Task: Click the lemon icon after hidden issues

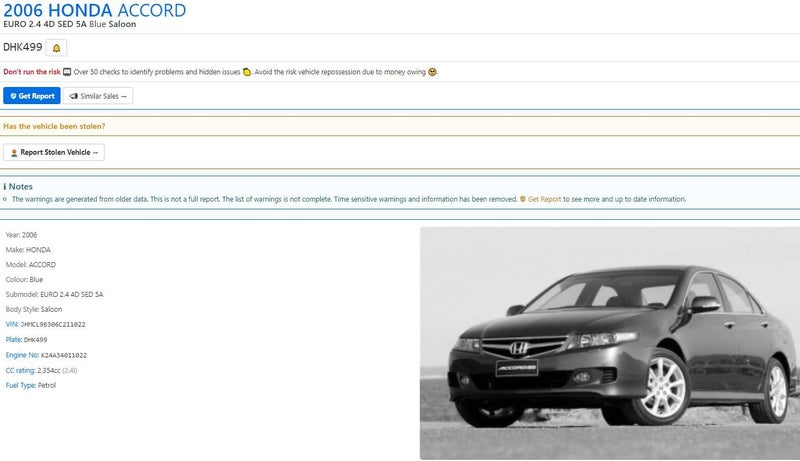Action: pos(246,72)
